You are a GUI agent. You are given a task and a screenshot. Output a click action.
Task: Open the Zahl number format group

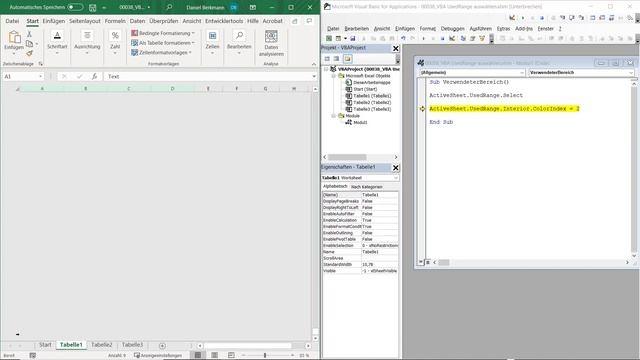click(x=115, y=43)
